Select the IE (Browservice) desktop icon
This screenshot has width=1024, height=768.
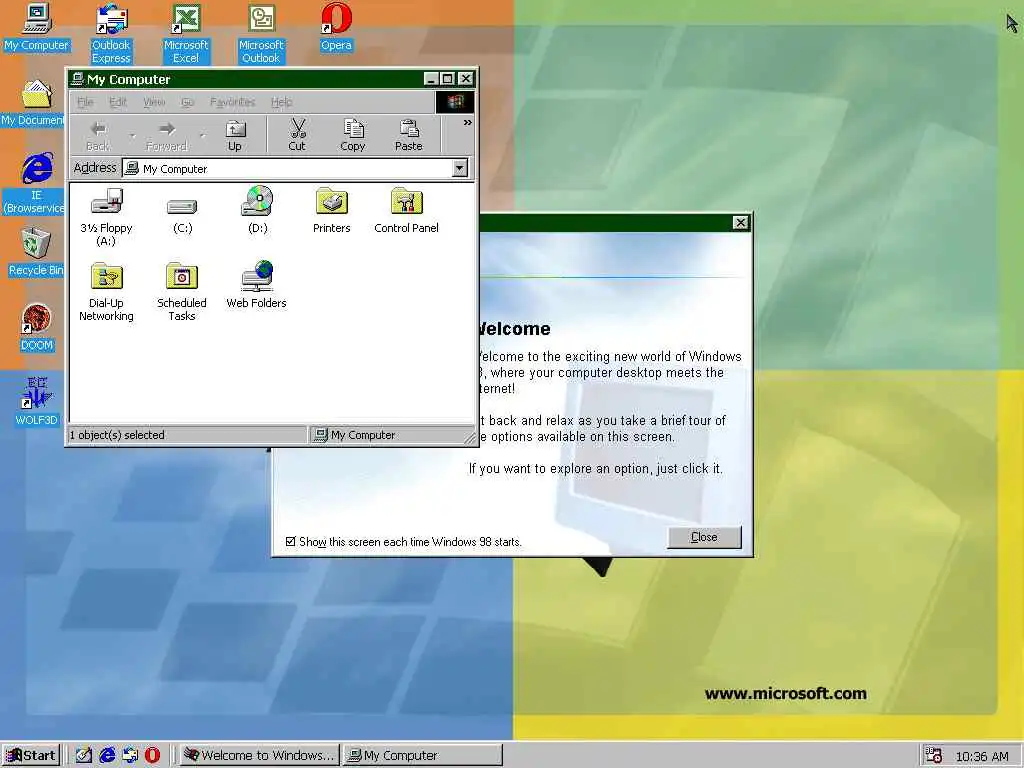(34, 183)
